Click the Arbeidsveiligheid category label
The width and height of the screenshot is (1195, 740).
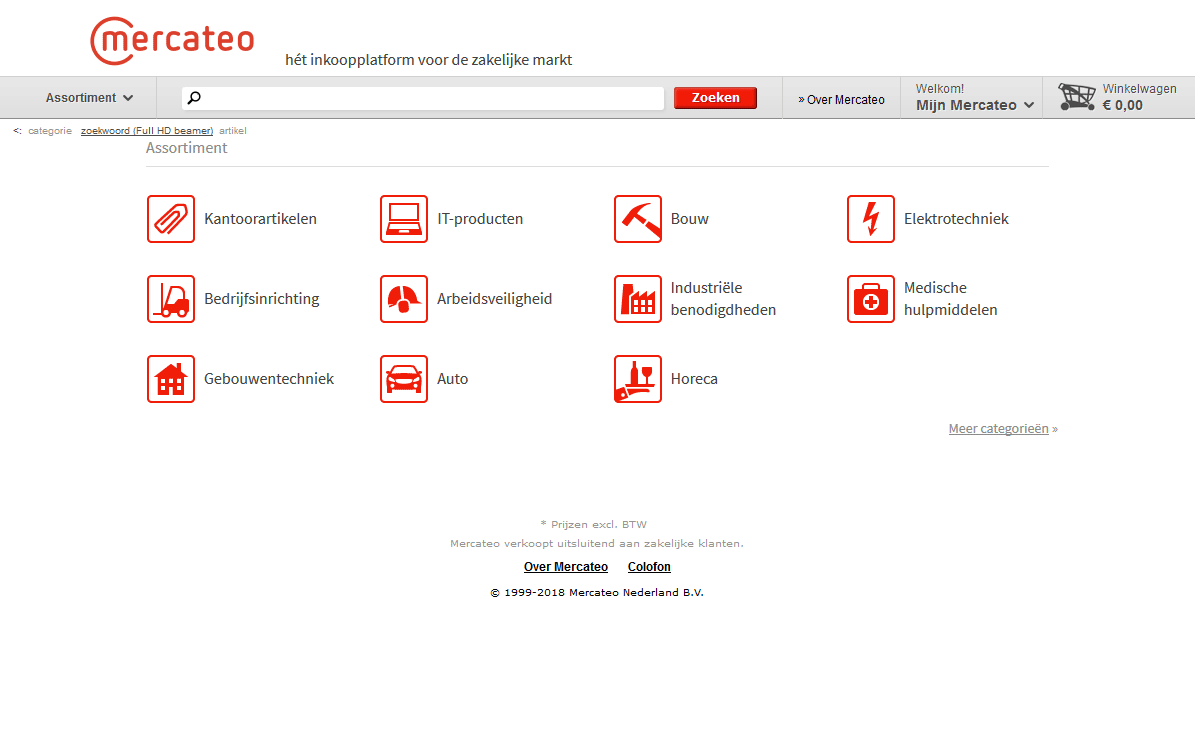tap(495, 299)
